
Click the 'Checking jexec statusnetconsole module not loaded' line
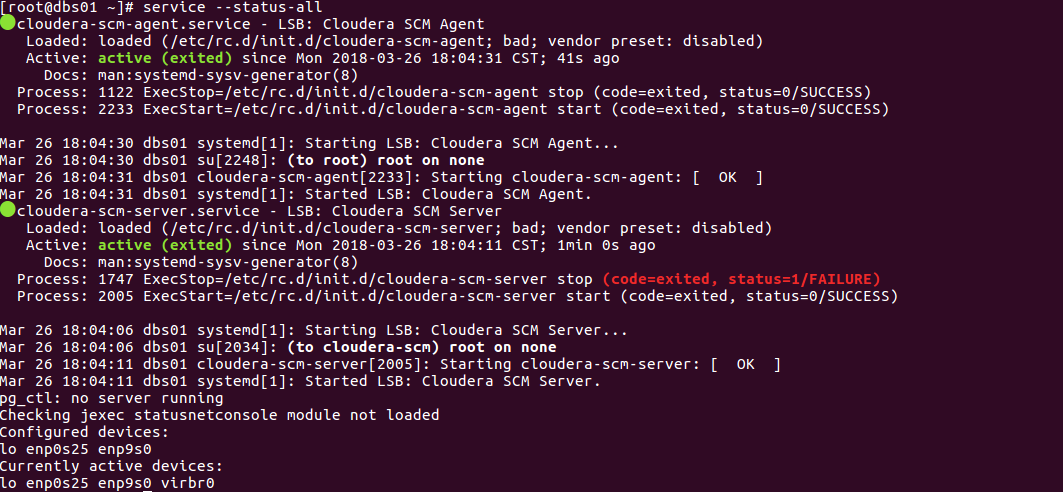220,415
